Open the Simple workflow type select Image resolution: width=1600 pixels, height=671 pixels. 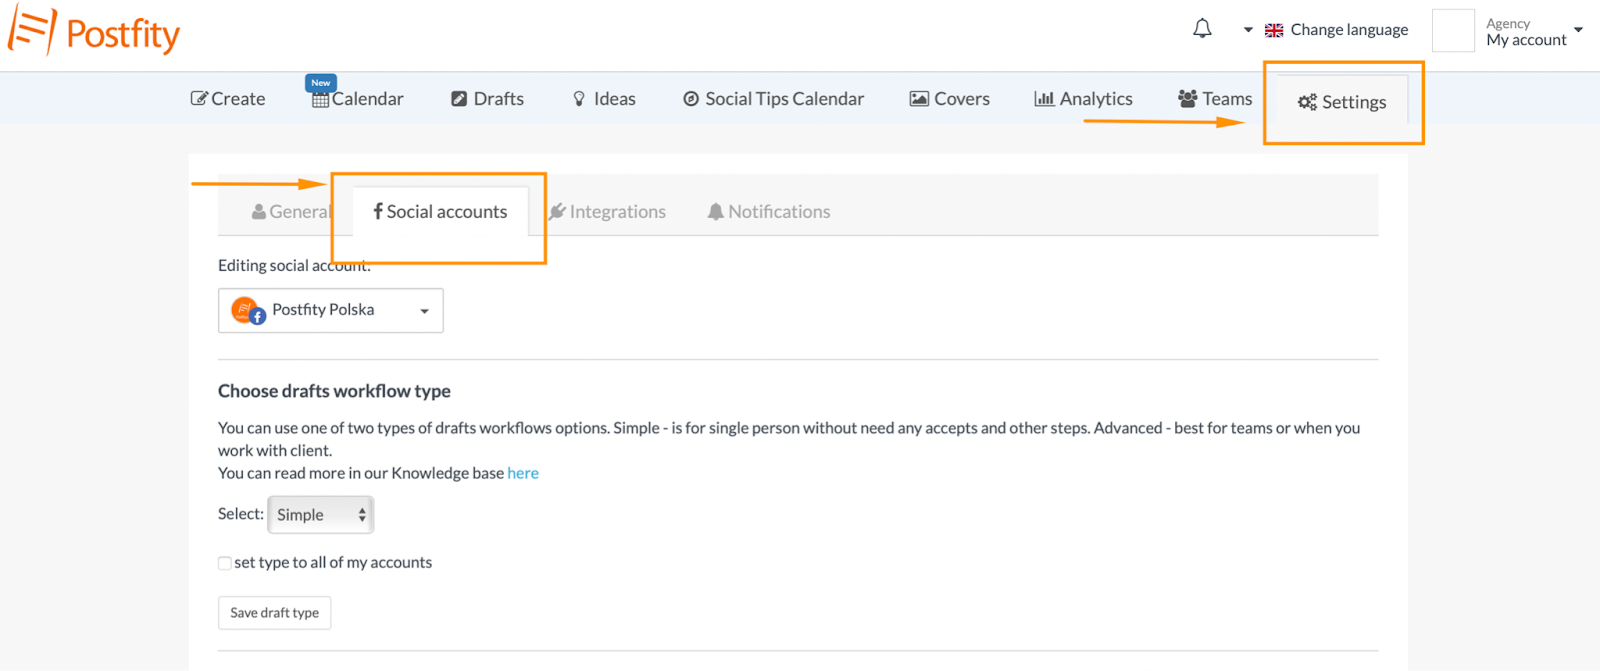click(x=321, y=515)
